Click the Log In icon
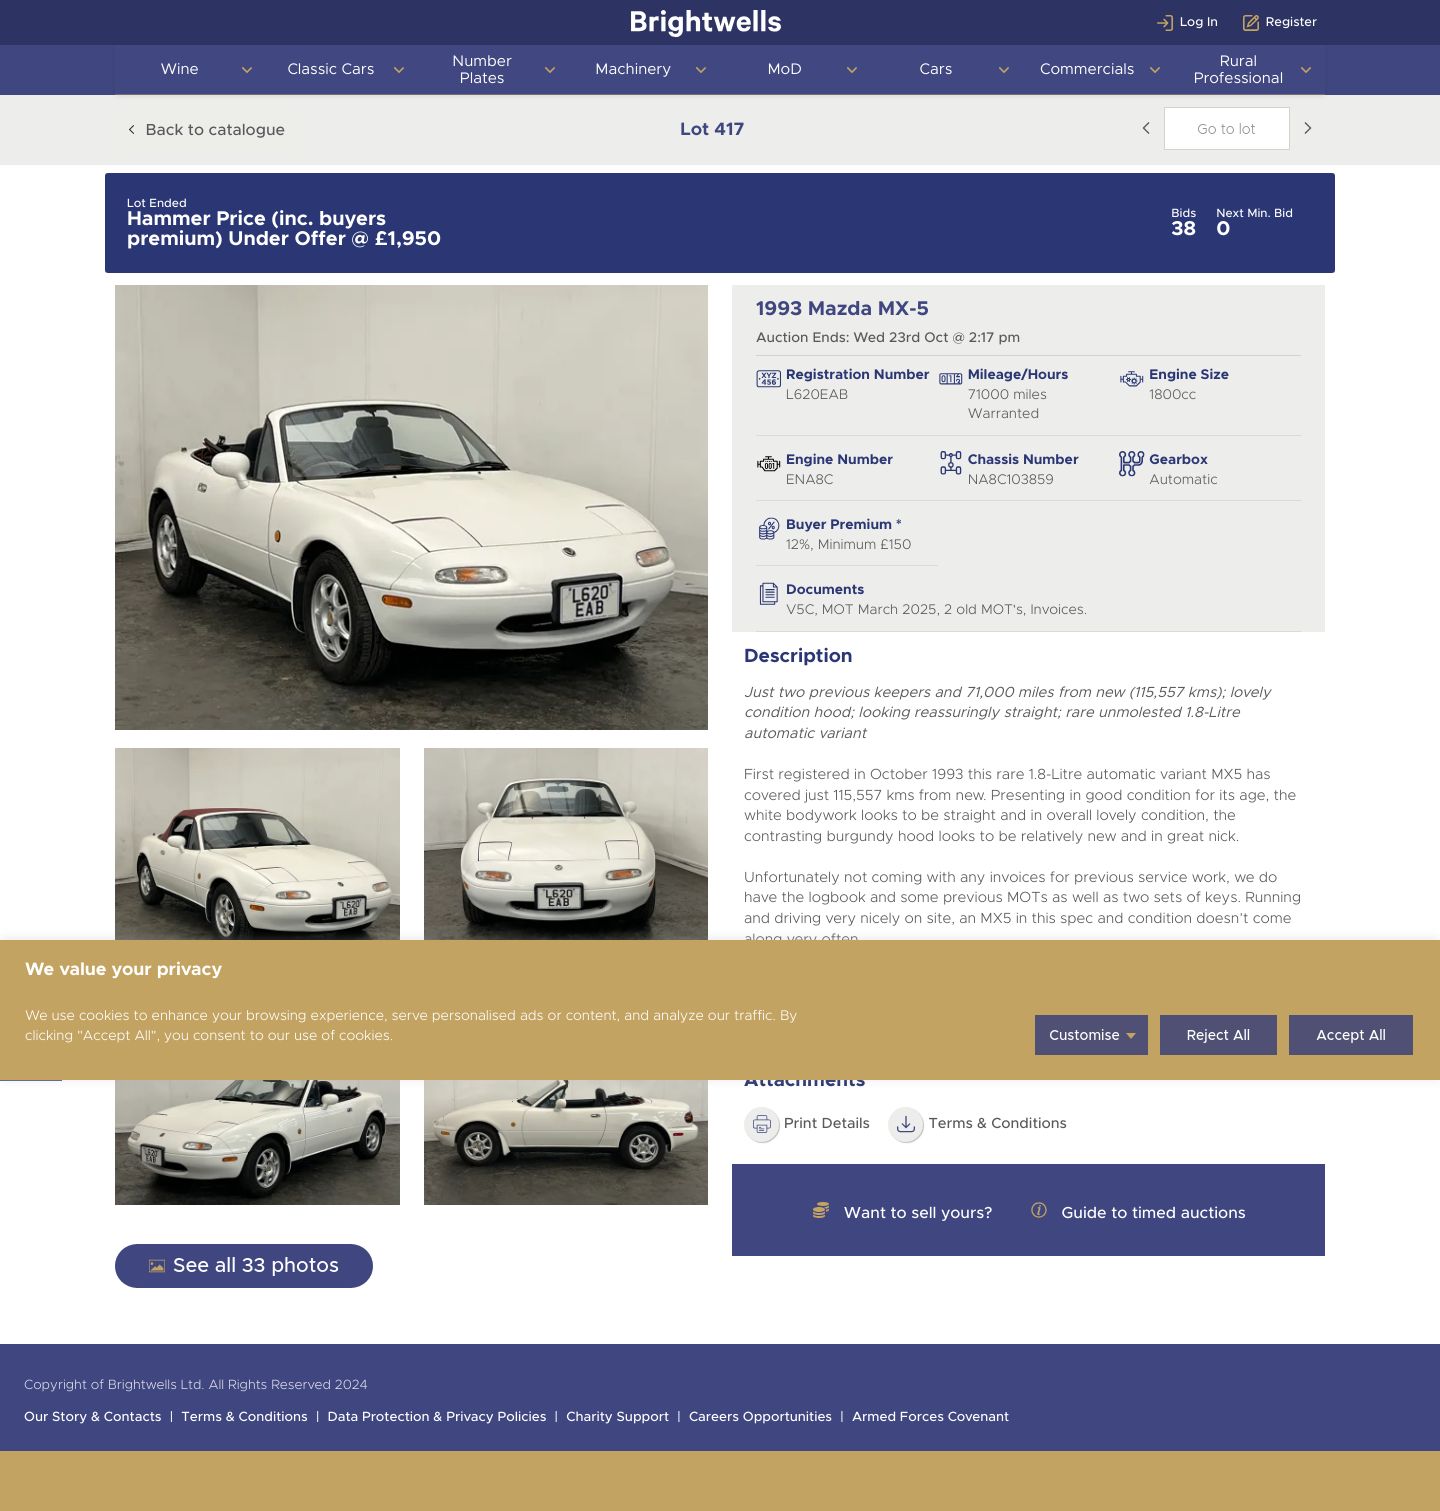This screenshot has height=1511, width=1440. tap(1164, 22)
